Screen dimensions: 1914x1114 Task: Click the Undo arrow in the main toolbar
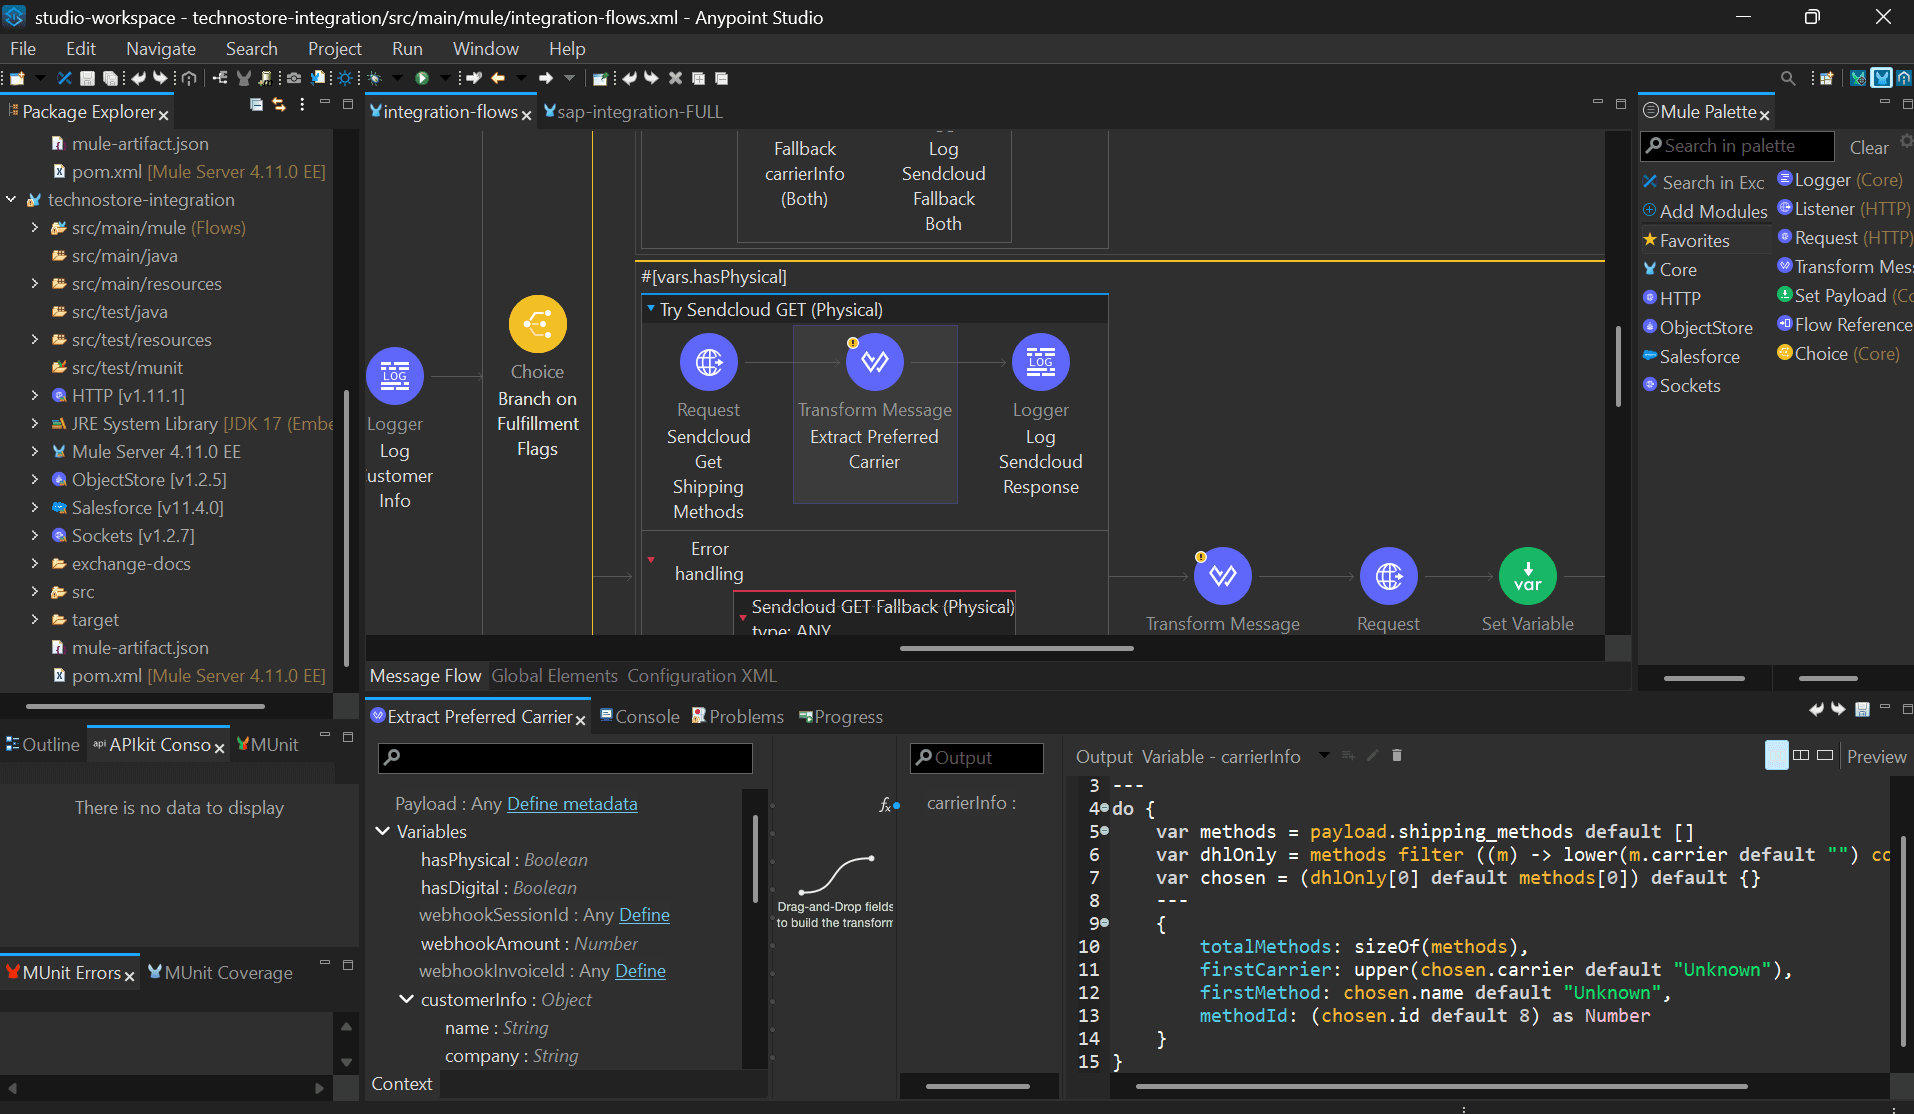(138, 78)
